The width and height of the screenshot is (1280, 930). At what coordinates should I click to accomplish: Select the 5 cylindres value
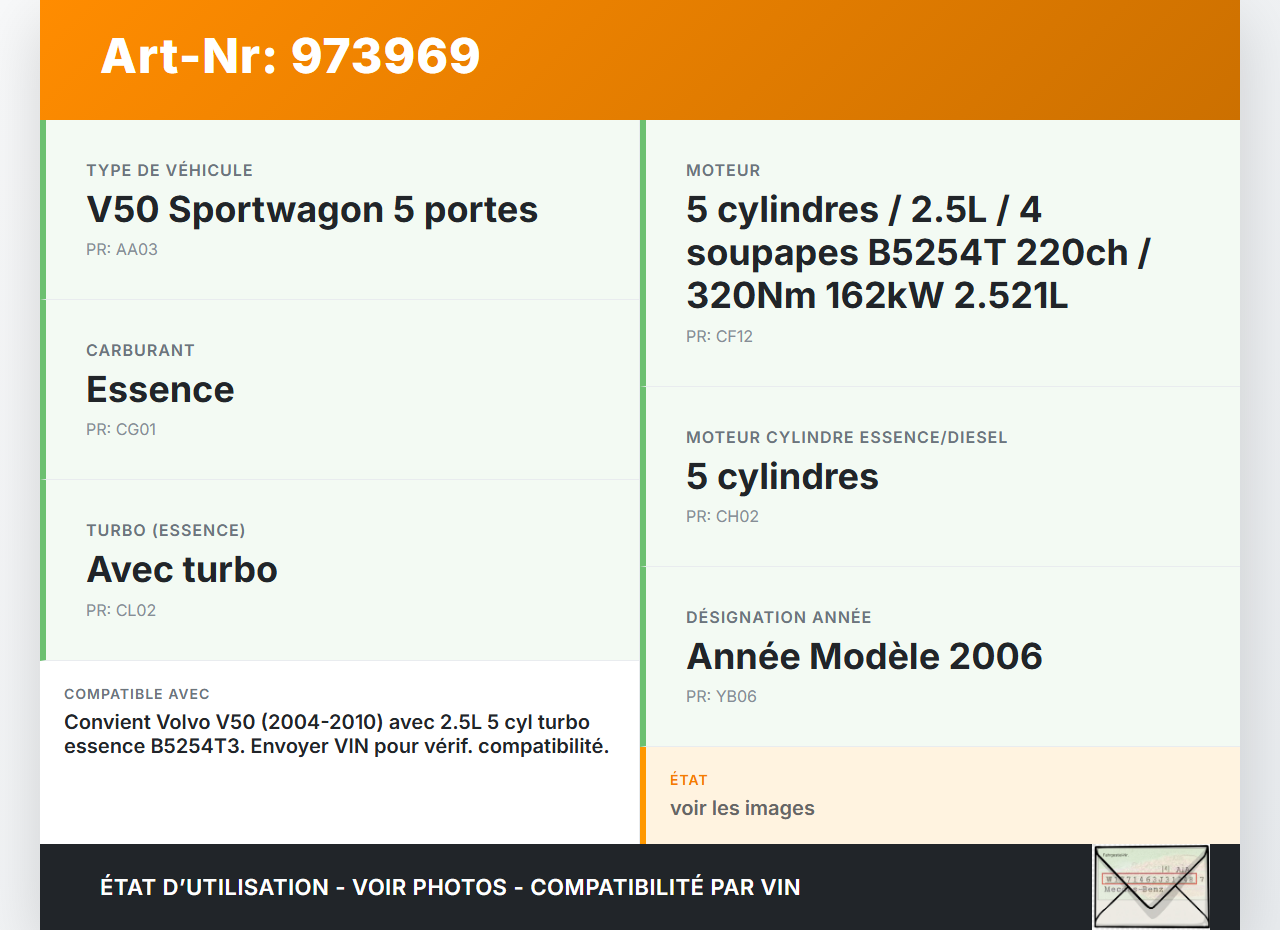(x=782, y=477)
